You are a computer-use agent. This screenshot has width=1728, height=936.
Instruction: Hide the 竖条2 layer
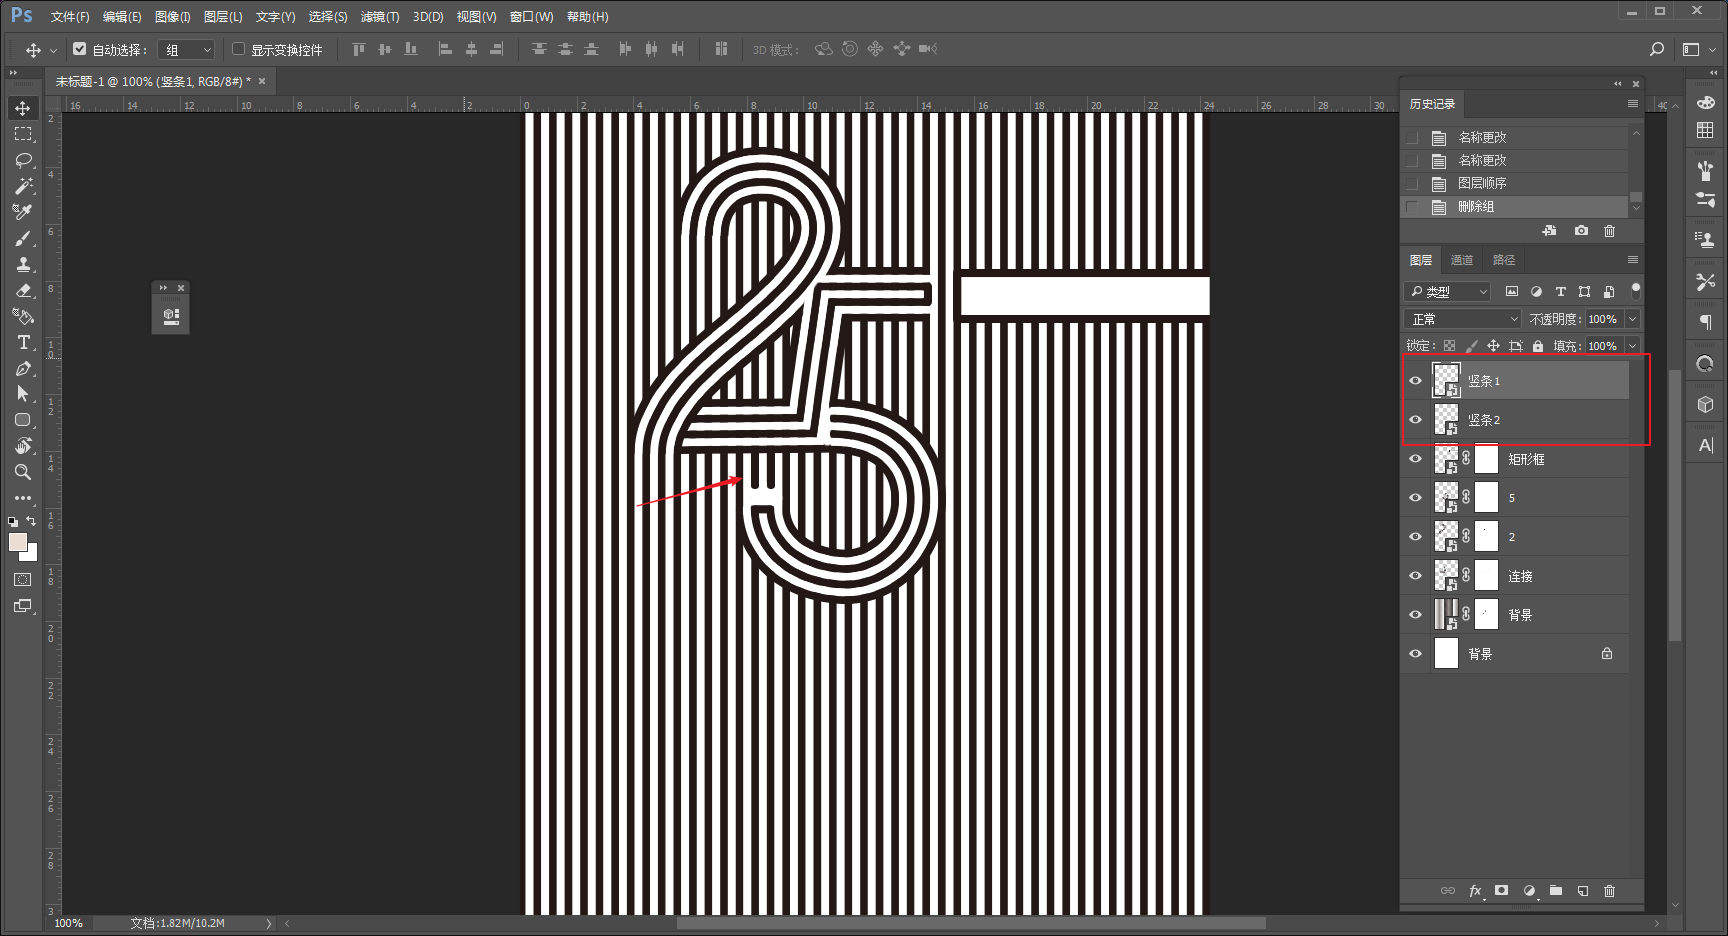tap(1415, 420)
